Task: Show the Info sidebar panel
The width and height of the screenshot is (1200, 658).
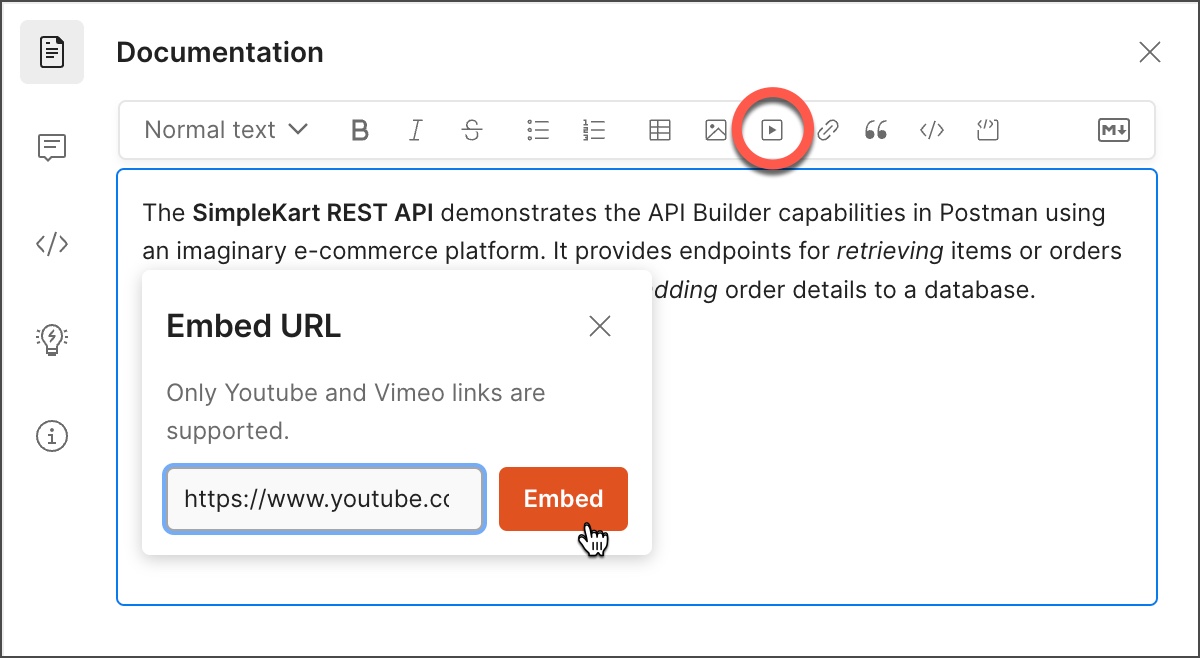Action: tap(52, 436)
